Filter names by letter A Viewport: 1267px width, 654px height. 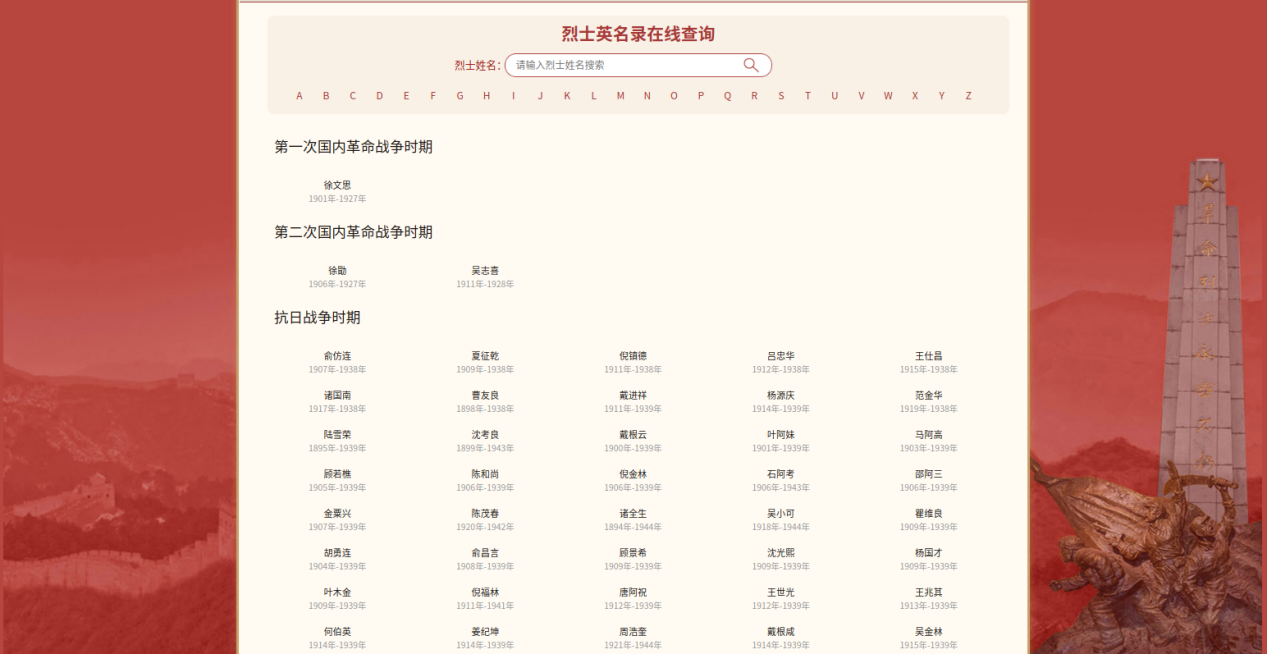299,96
